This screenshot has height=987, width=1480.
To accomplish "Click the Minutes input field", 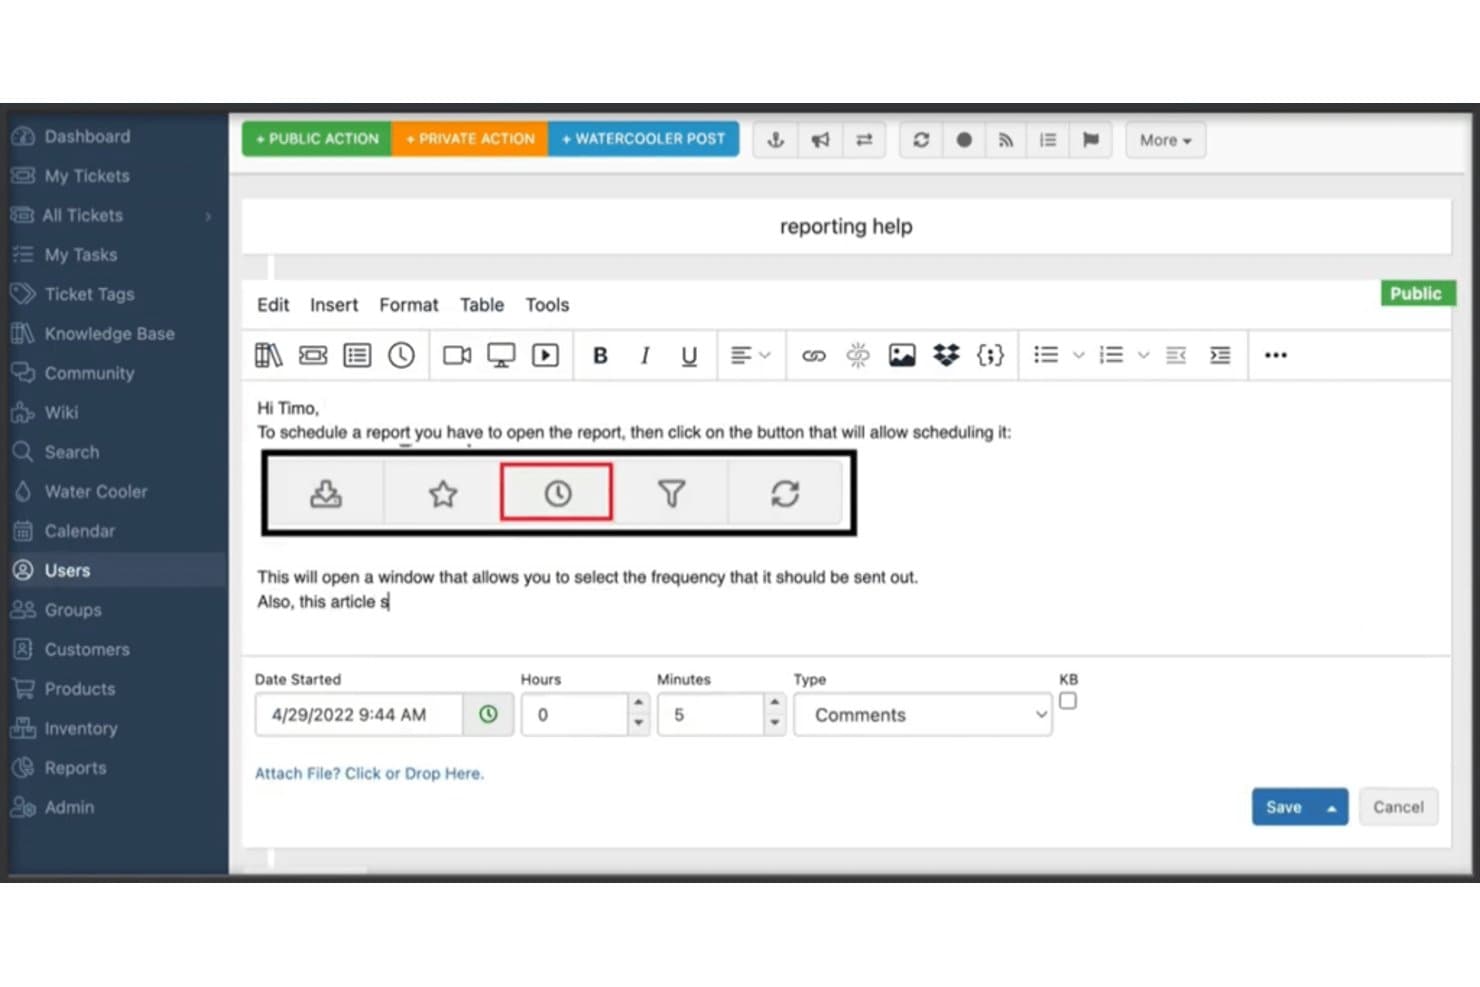I will (x=711, y=715).
